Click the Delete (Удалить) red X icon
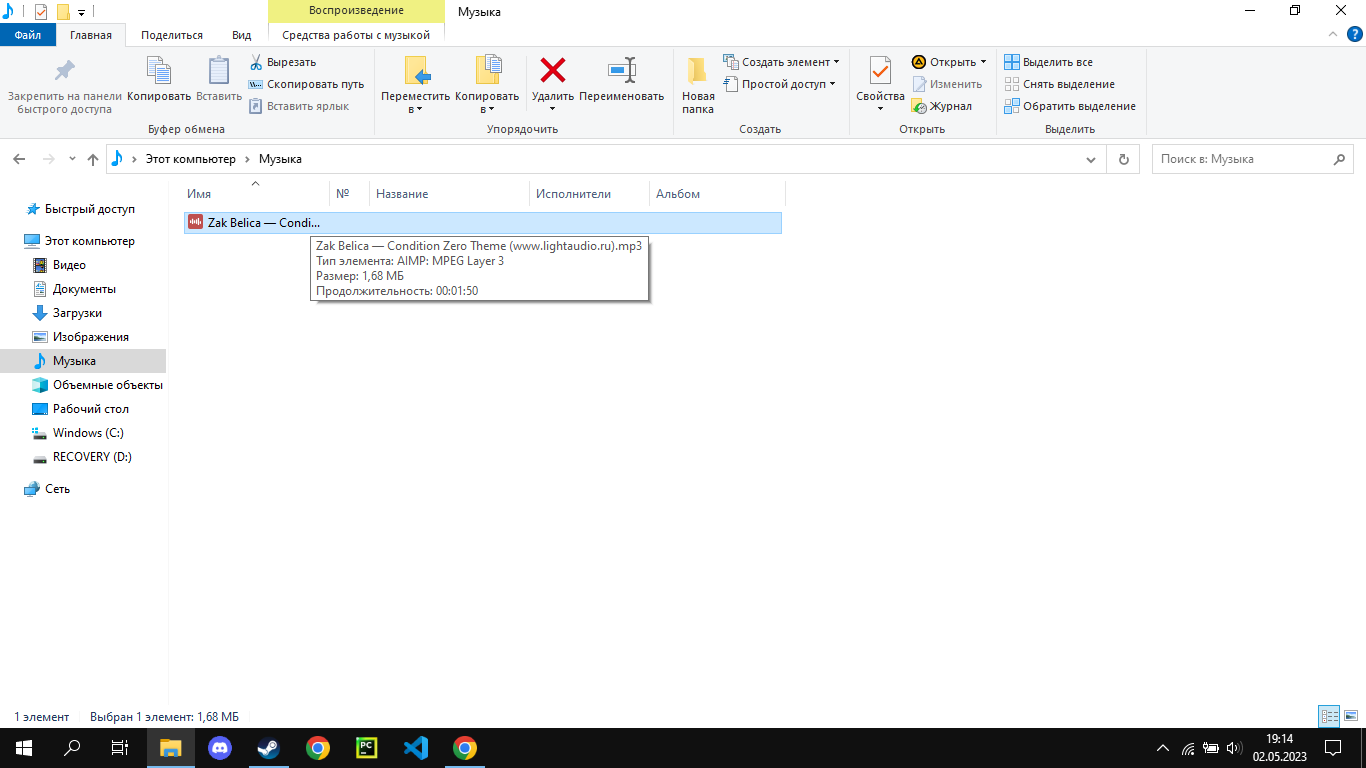 (x=553, y=70)
